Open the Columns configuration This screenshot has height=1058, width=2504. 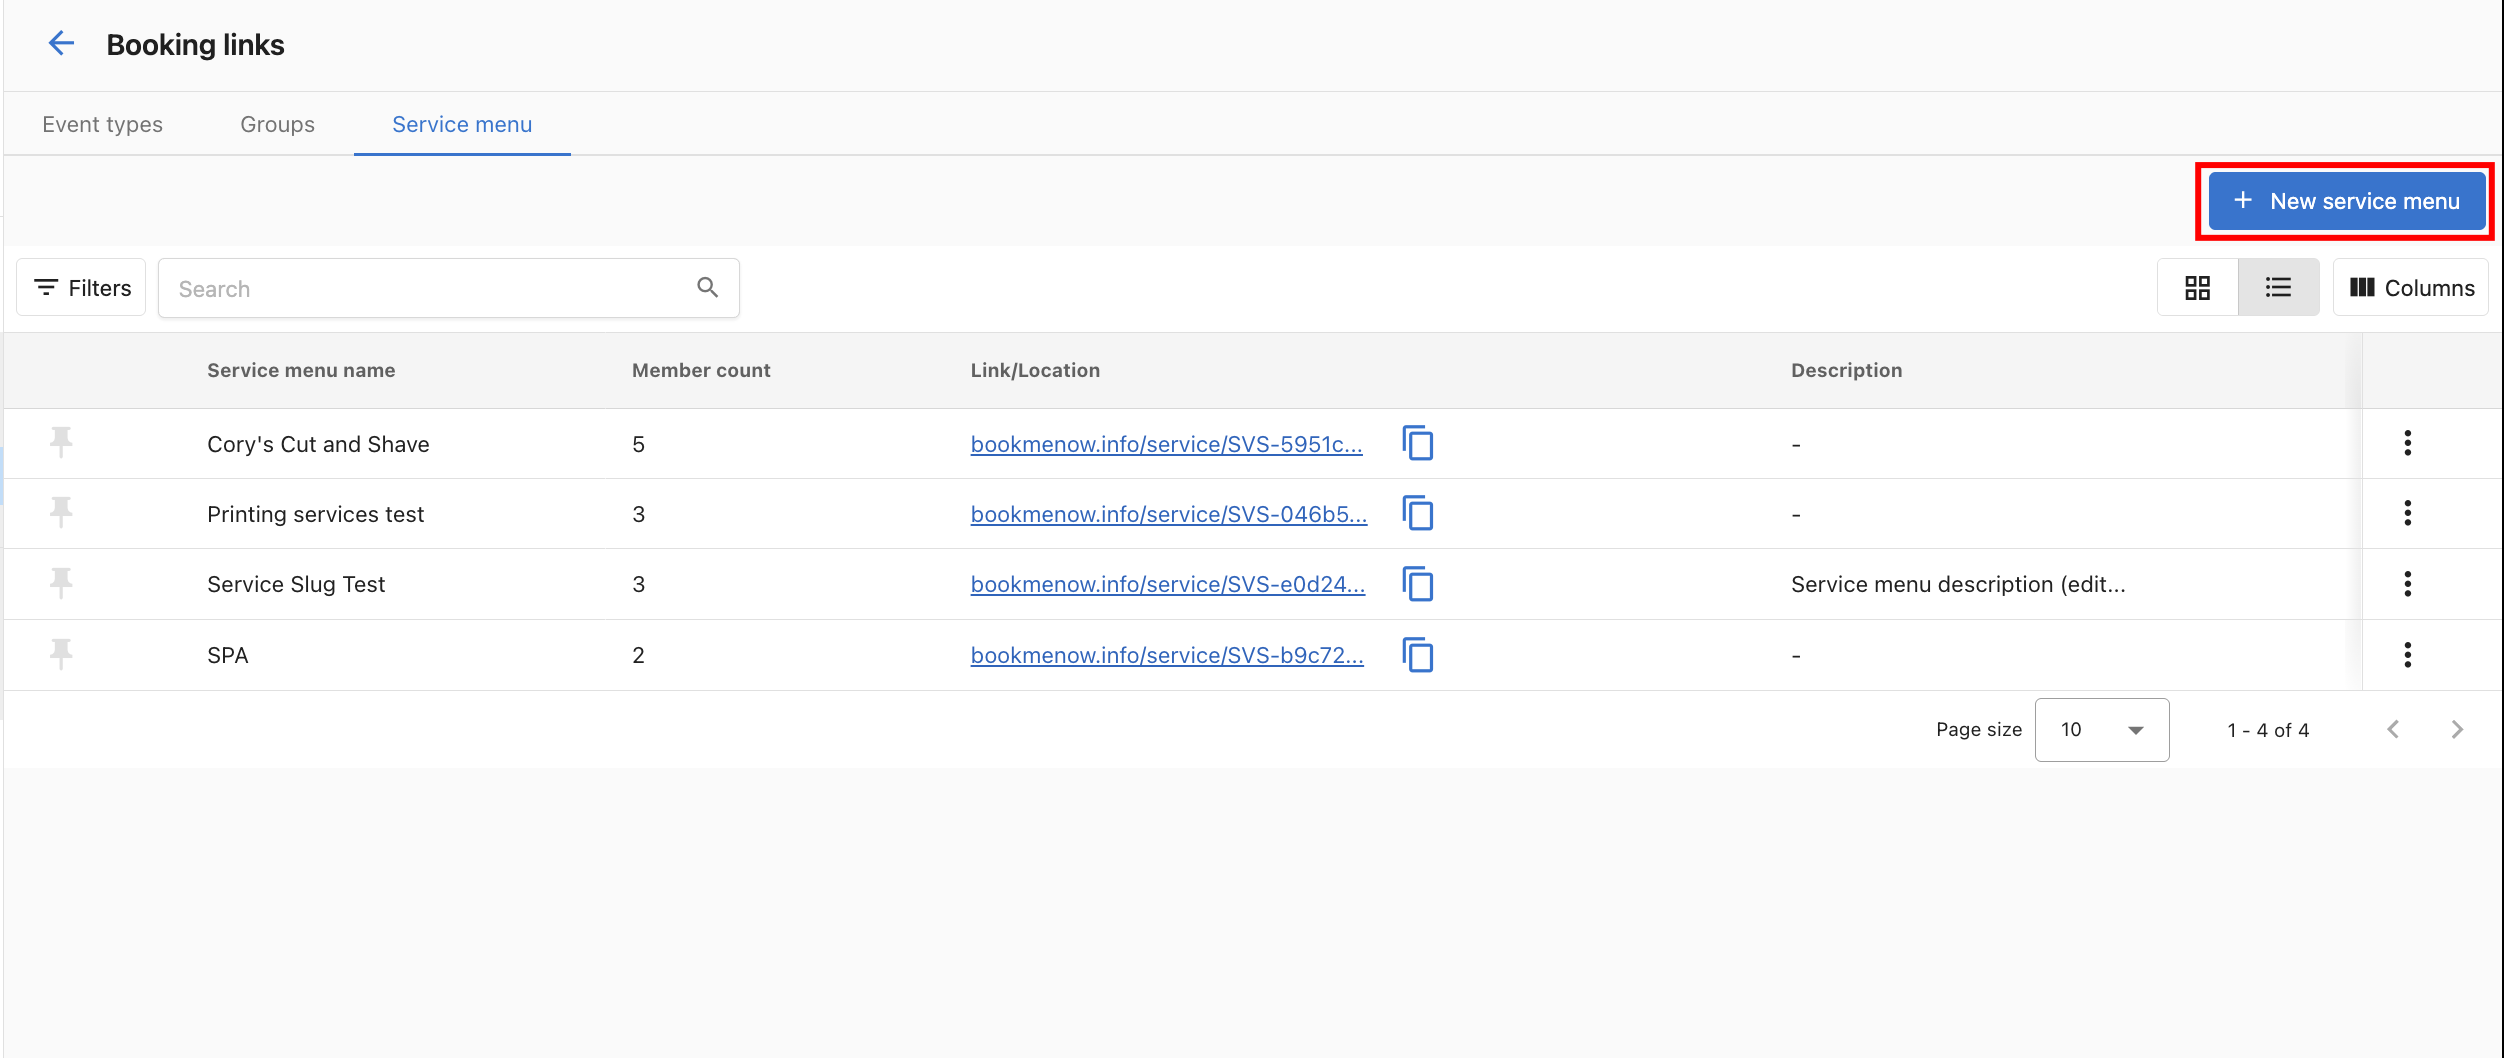2410,287
